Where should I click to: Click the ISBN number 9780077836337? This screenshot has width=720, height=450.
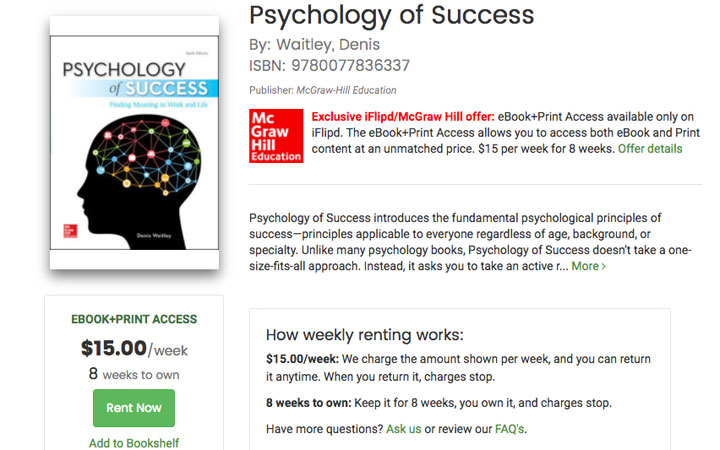350,66
